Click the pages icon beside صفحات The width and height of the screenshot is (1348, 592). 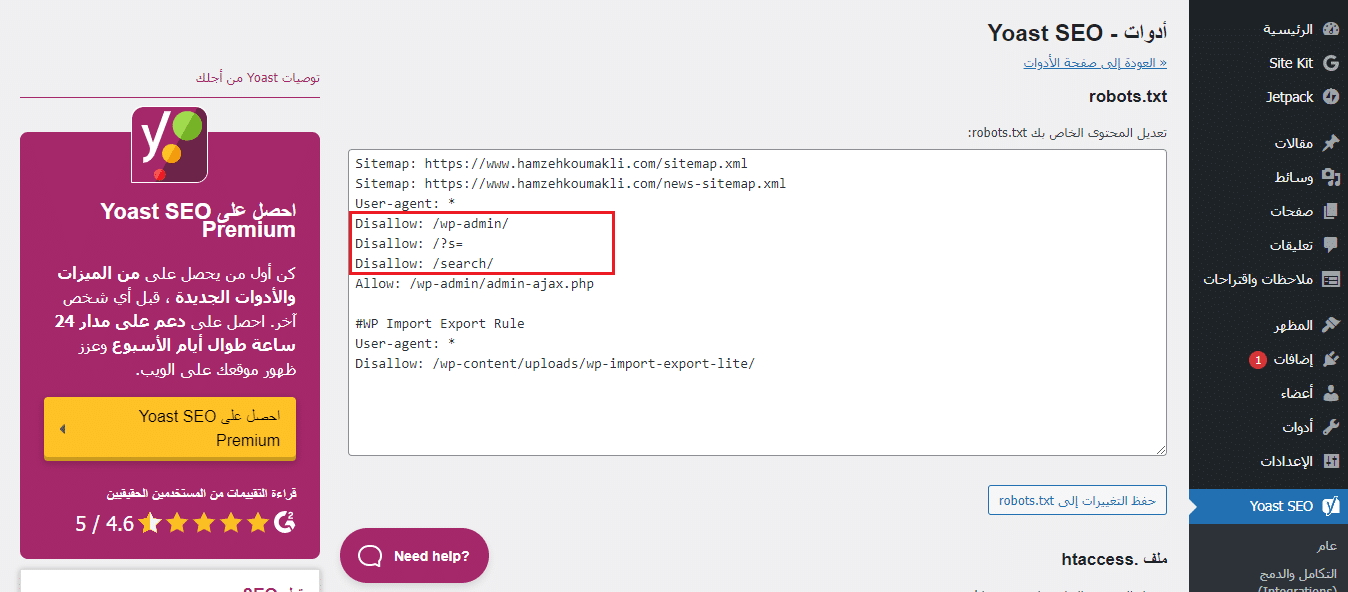click(x=1330, y=211)
